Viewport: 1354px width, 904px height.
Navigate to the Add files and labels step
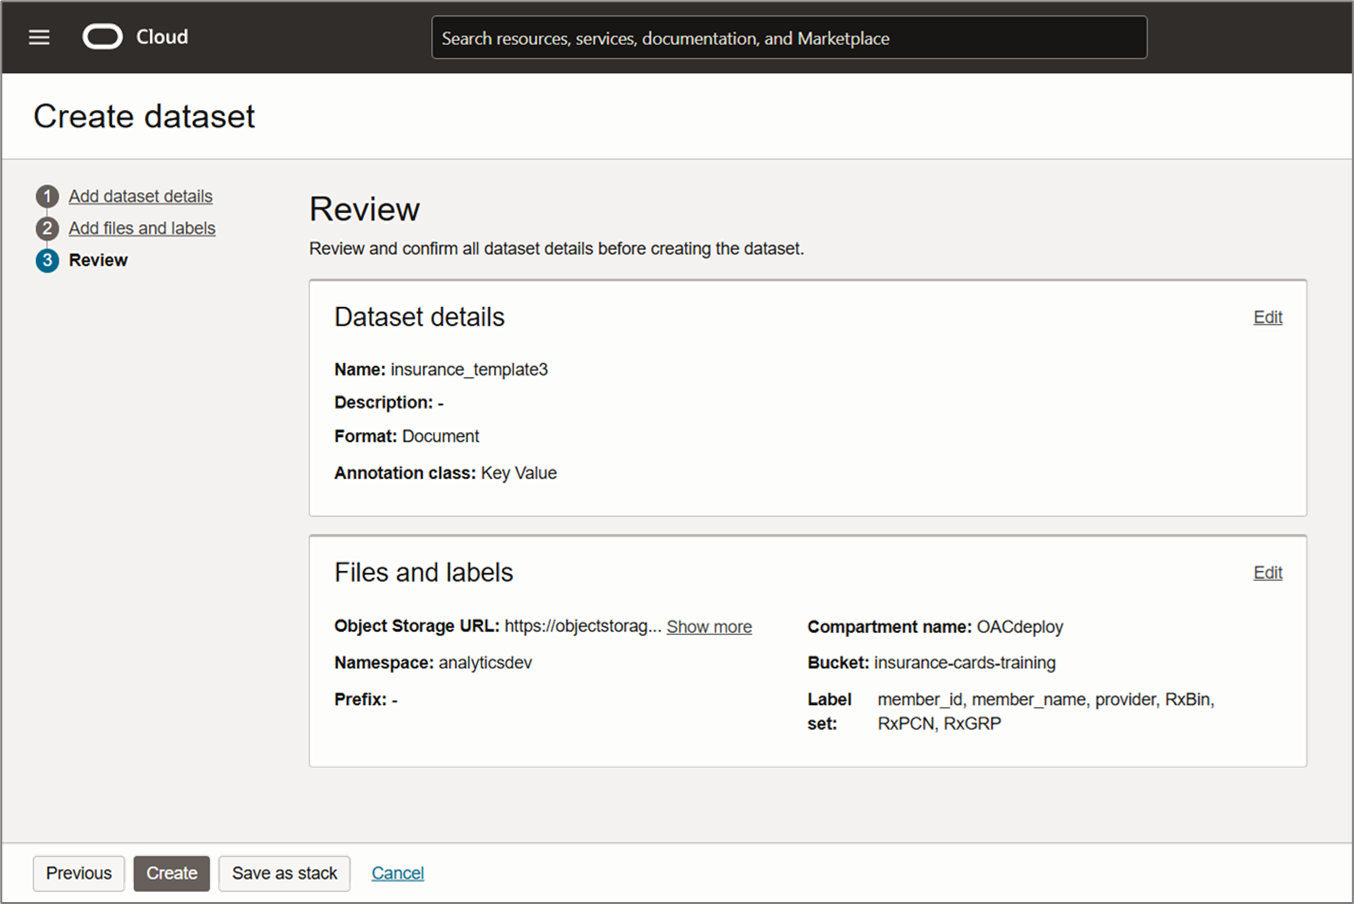point(141,228)
